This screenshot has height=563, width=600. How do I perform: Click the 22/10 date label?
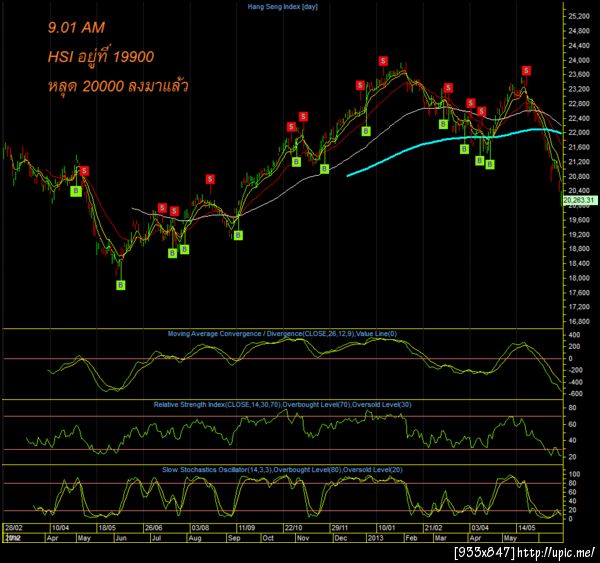pyautogui.click(x=293, y=528)
